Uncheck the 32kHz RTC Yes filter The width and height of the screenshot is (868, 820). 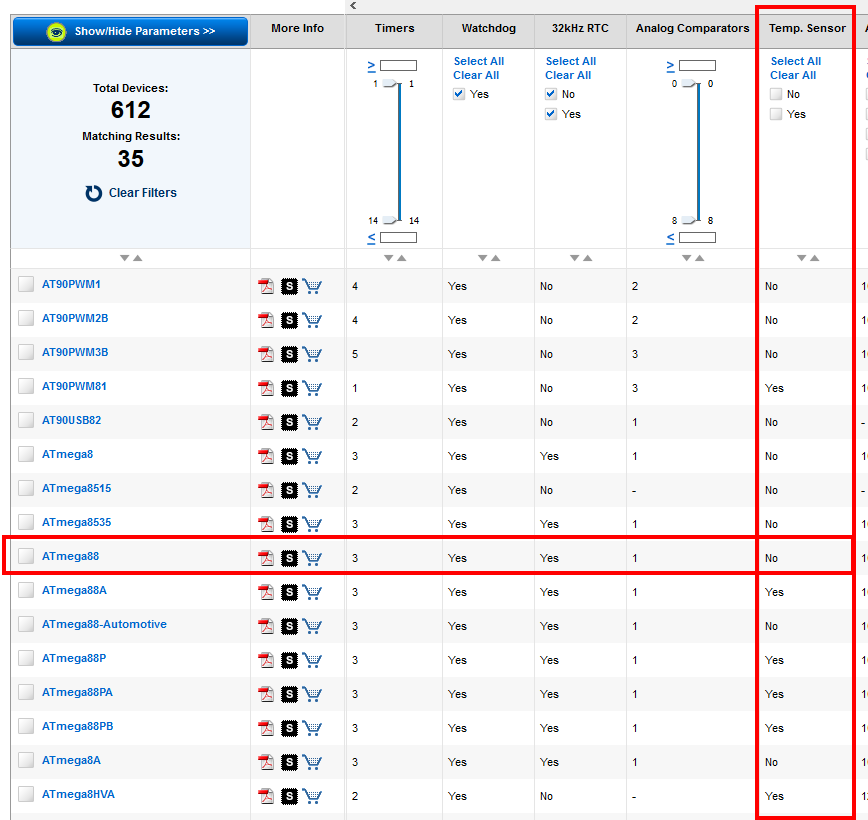pos(551,114)
